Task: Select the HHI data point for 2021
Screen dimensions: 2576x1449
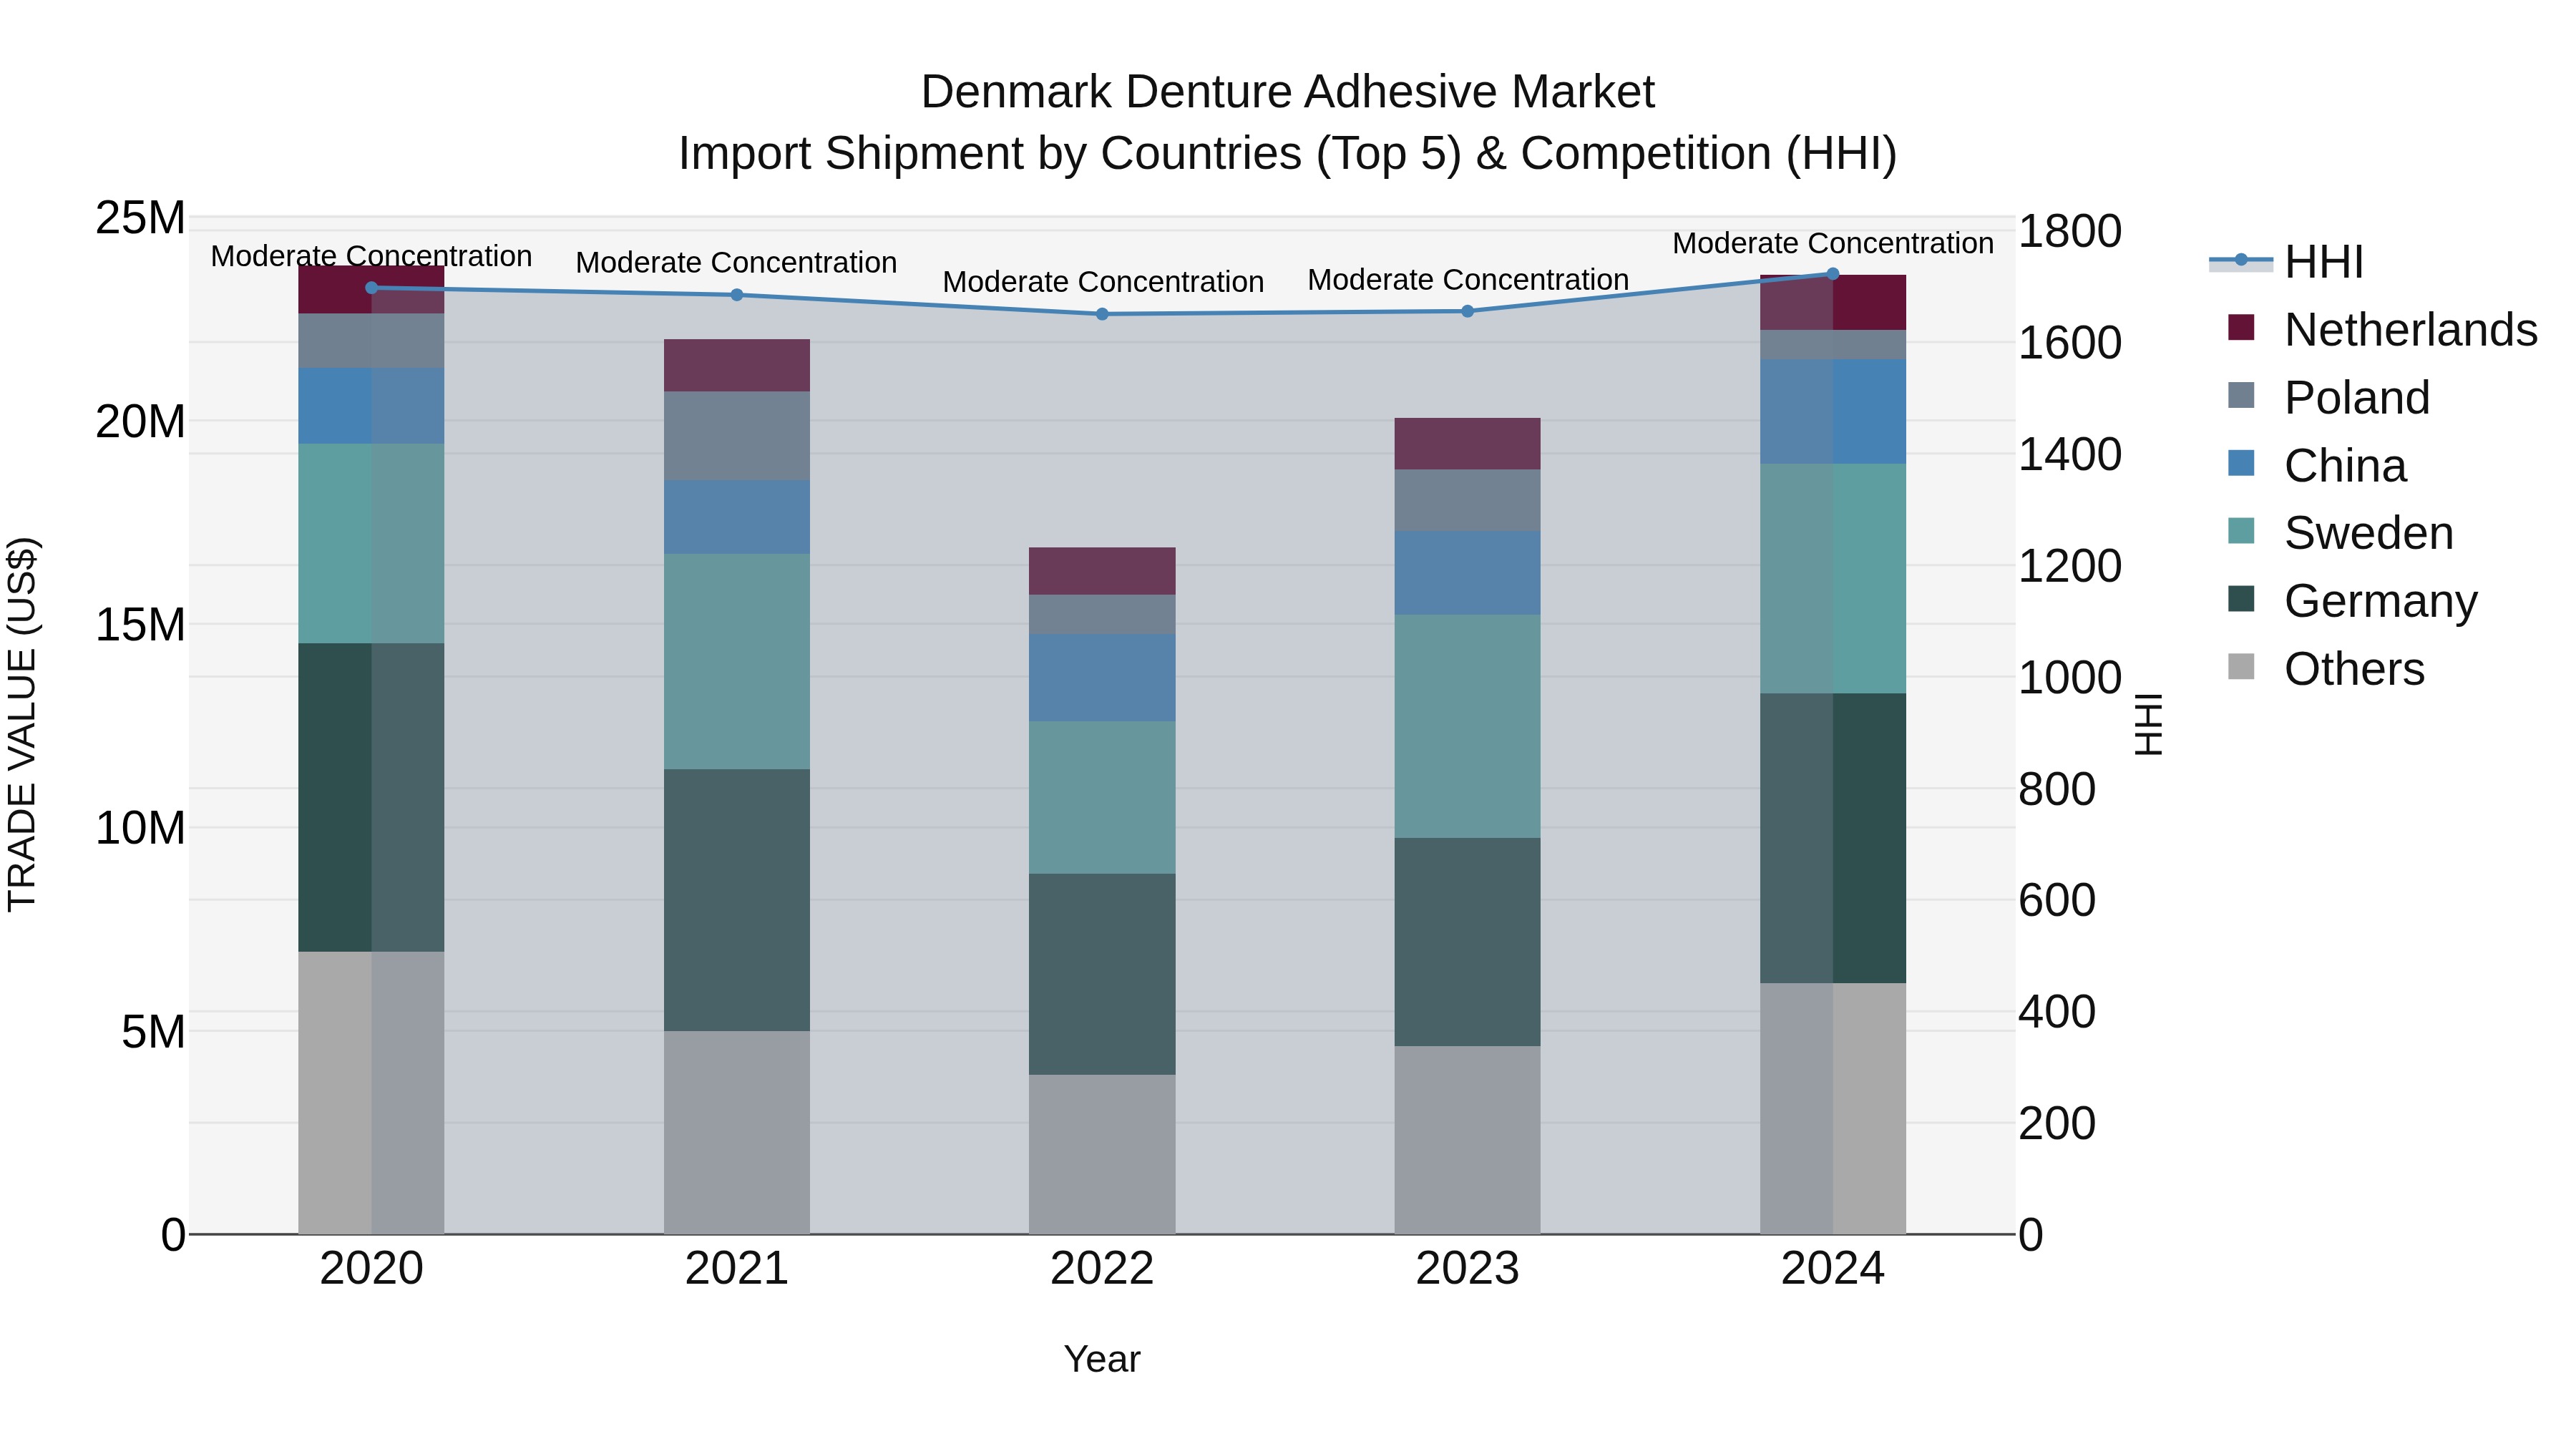Action: (x=737, y=295)
